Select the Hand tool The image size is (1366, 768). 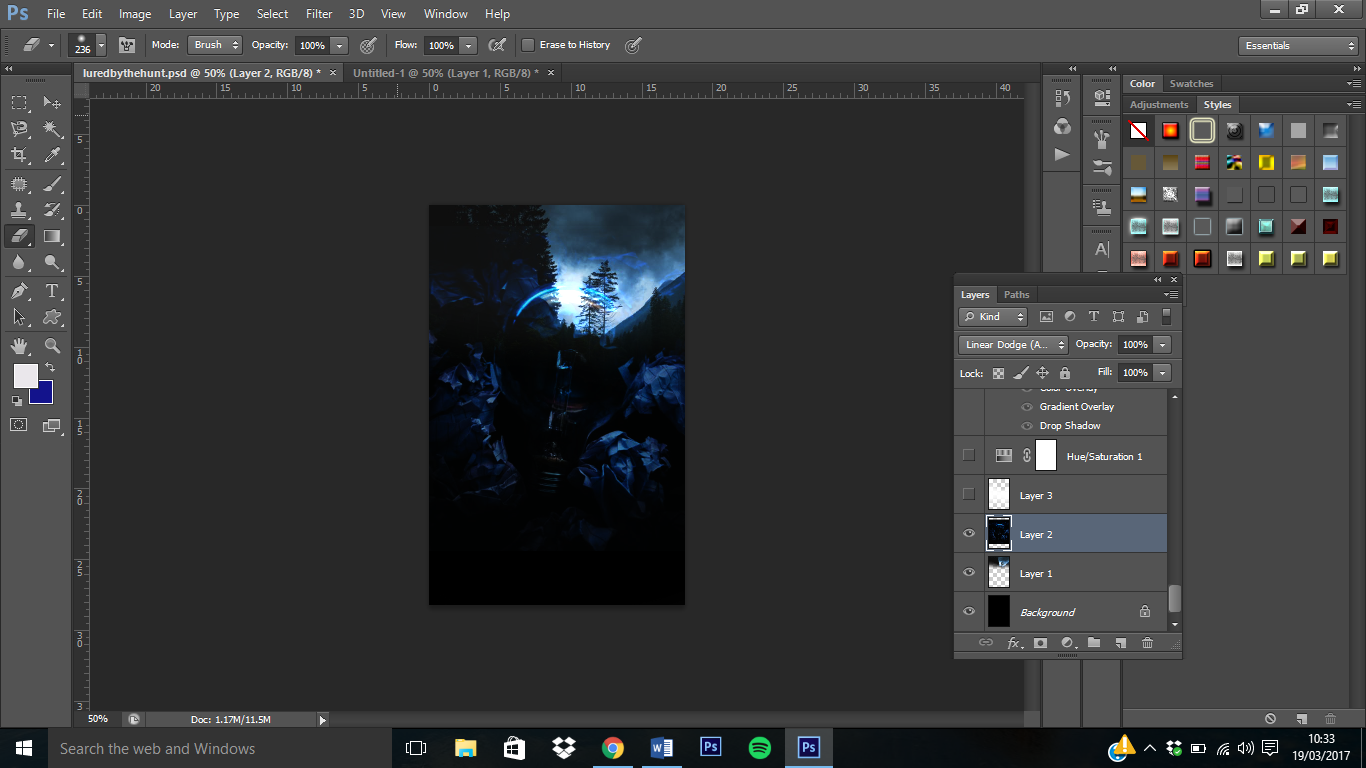click(19, 346)
